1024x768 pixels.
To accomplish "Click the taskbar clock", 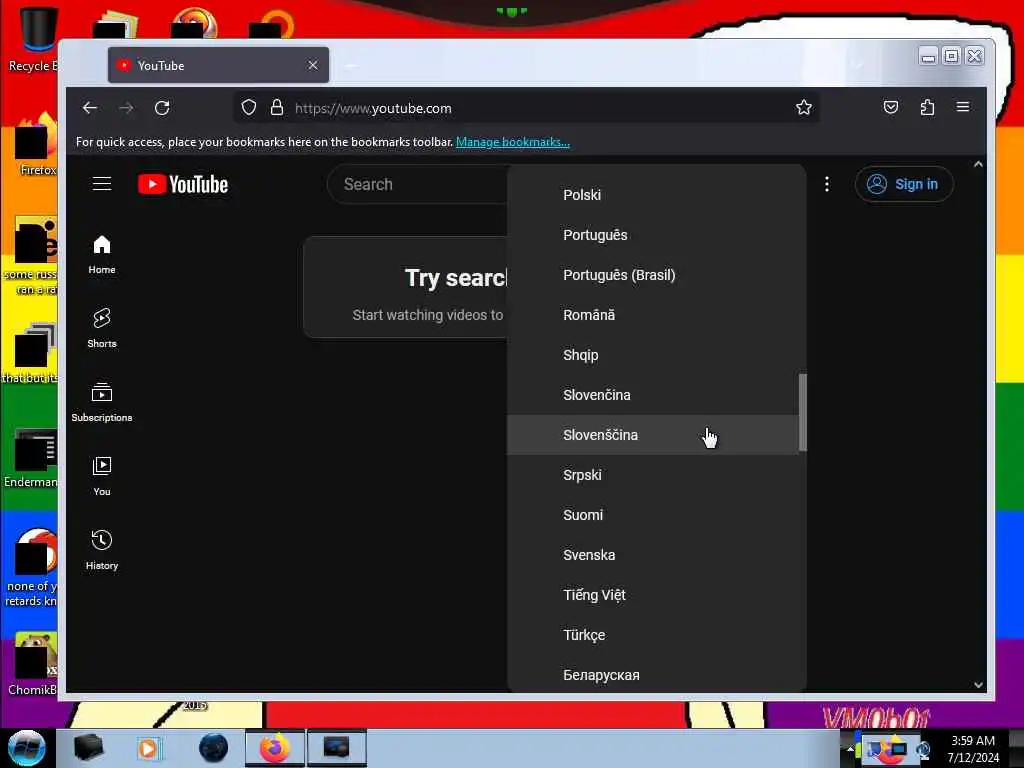I will [x=973, y=748].
